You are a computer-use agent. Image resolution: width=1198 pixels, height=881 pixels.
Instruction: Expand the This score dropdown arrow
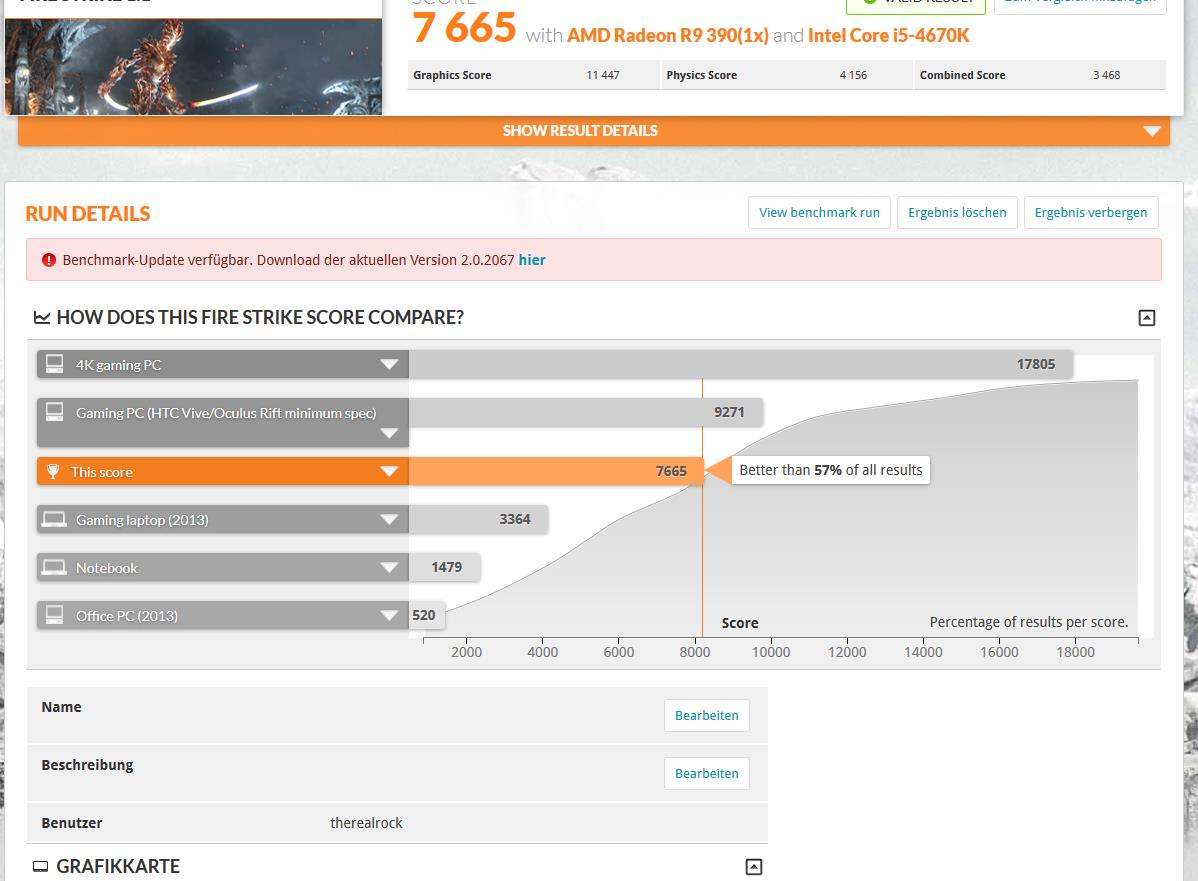(389, 471)
